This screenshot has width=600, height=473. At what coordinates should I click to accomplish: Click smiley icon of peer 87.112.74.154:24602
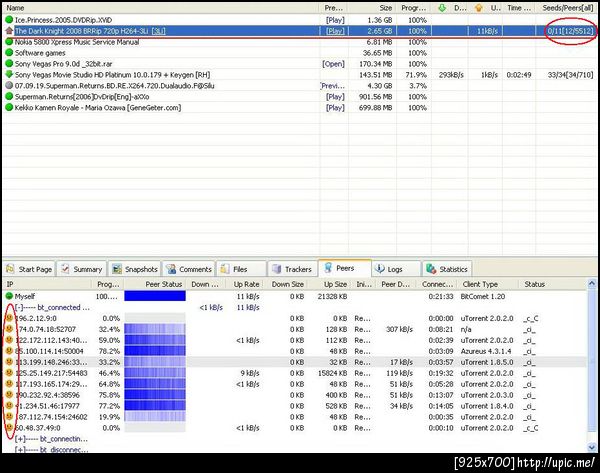pyautogui.click(x=9, y=416)
